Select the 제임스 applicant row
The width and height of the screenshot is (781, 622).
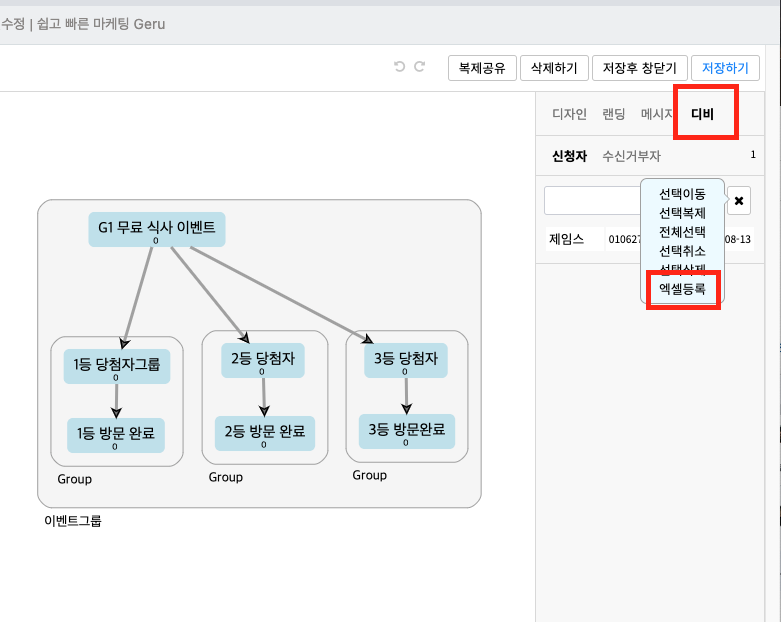(566, 239)
